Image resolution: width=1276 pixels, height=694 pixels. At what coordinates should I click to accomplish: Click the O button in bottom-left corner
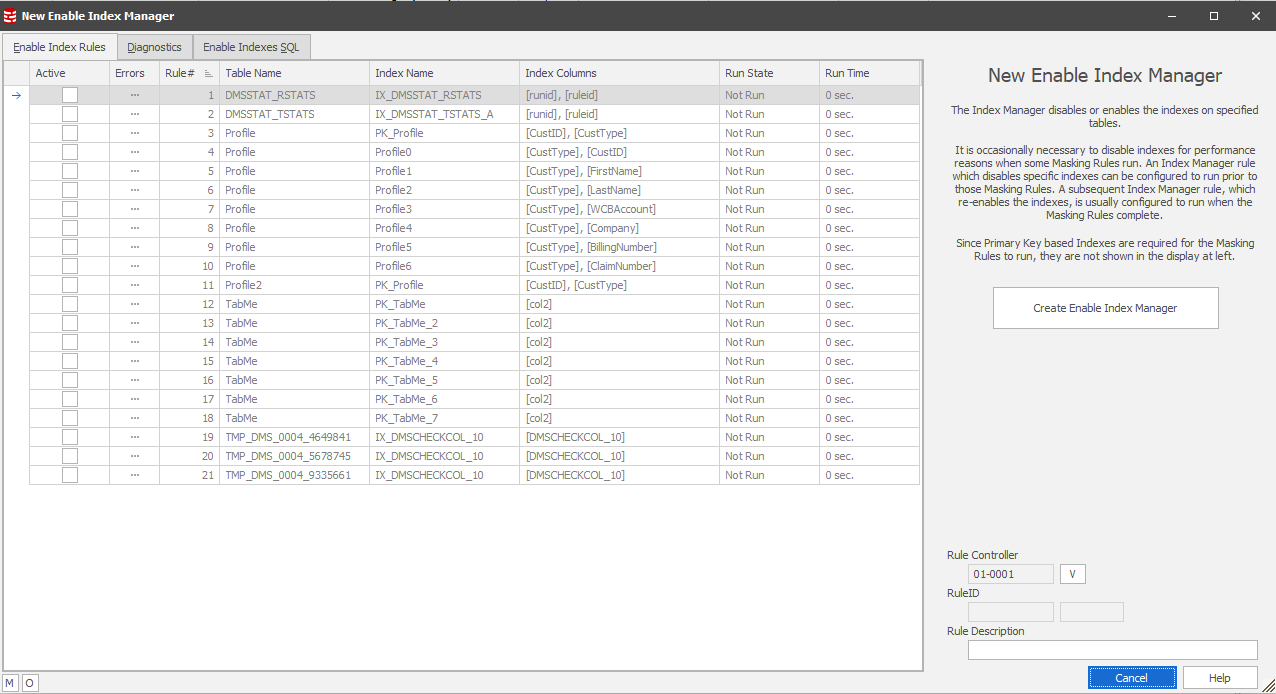(29, 683)
